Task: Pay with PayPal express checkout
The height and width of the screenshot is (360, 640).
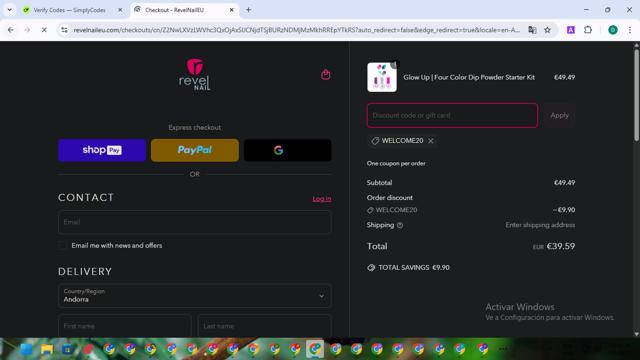Action: [x=195, y=150]
